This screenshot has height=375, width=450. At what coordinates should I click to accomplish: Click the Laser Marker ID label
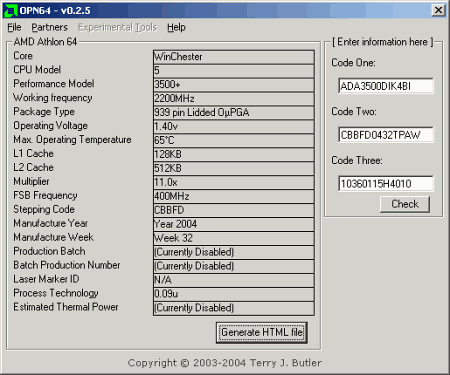coord(46,280)
